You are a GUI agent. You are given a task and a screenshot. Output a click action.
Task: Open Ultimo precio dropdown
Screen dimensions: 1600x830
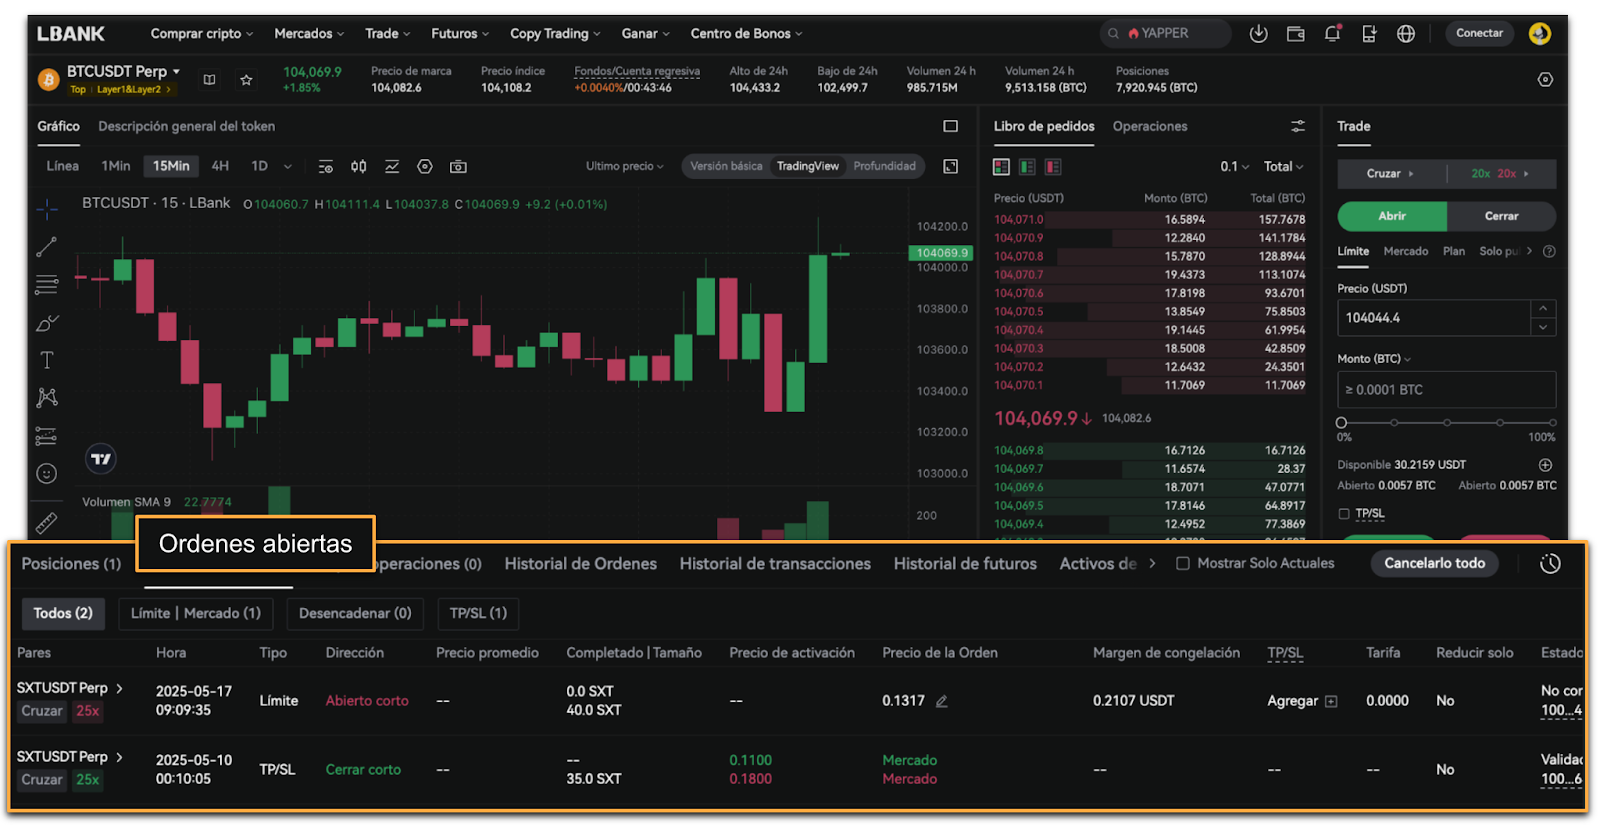pyautogui.click(x=625, y=166)
